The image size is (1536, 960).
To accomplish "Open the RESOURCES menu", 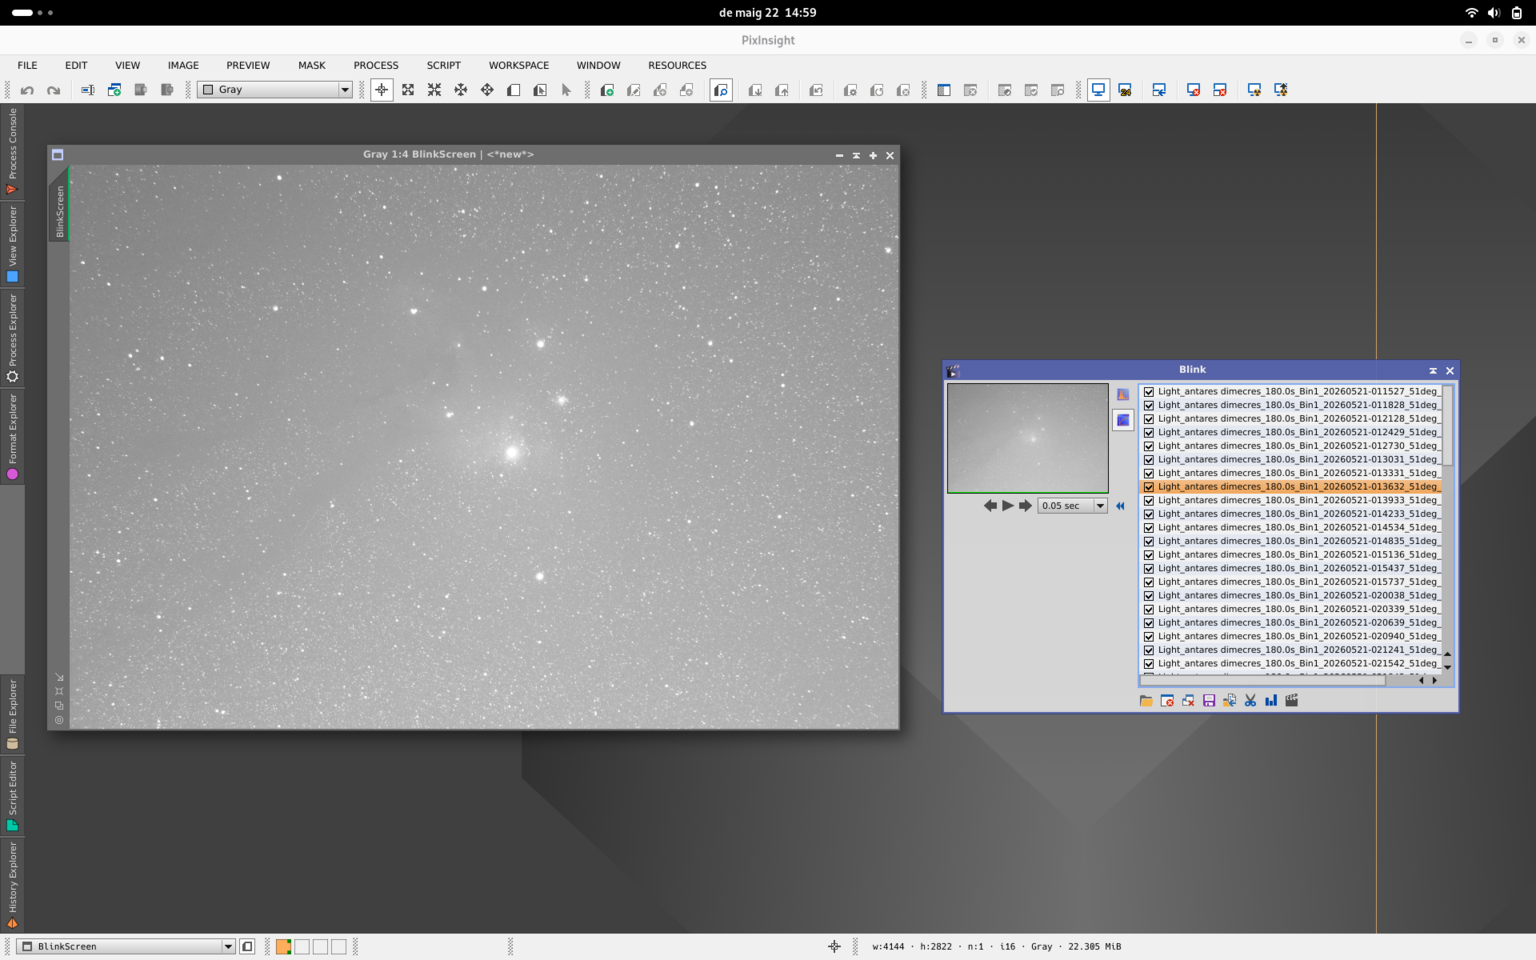I will click(677, 65).
